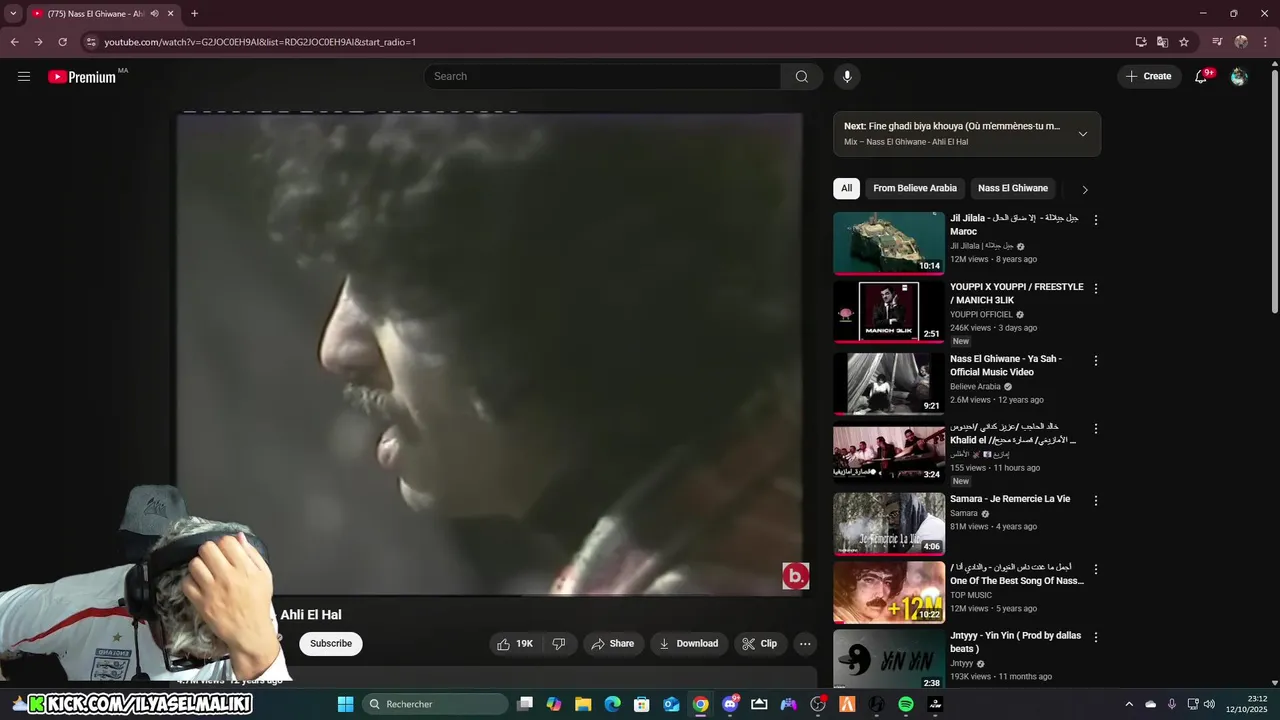
Task: Open Chrome three-dot menu
Action: coord(1265,42)
